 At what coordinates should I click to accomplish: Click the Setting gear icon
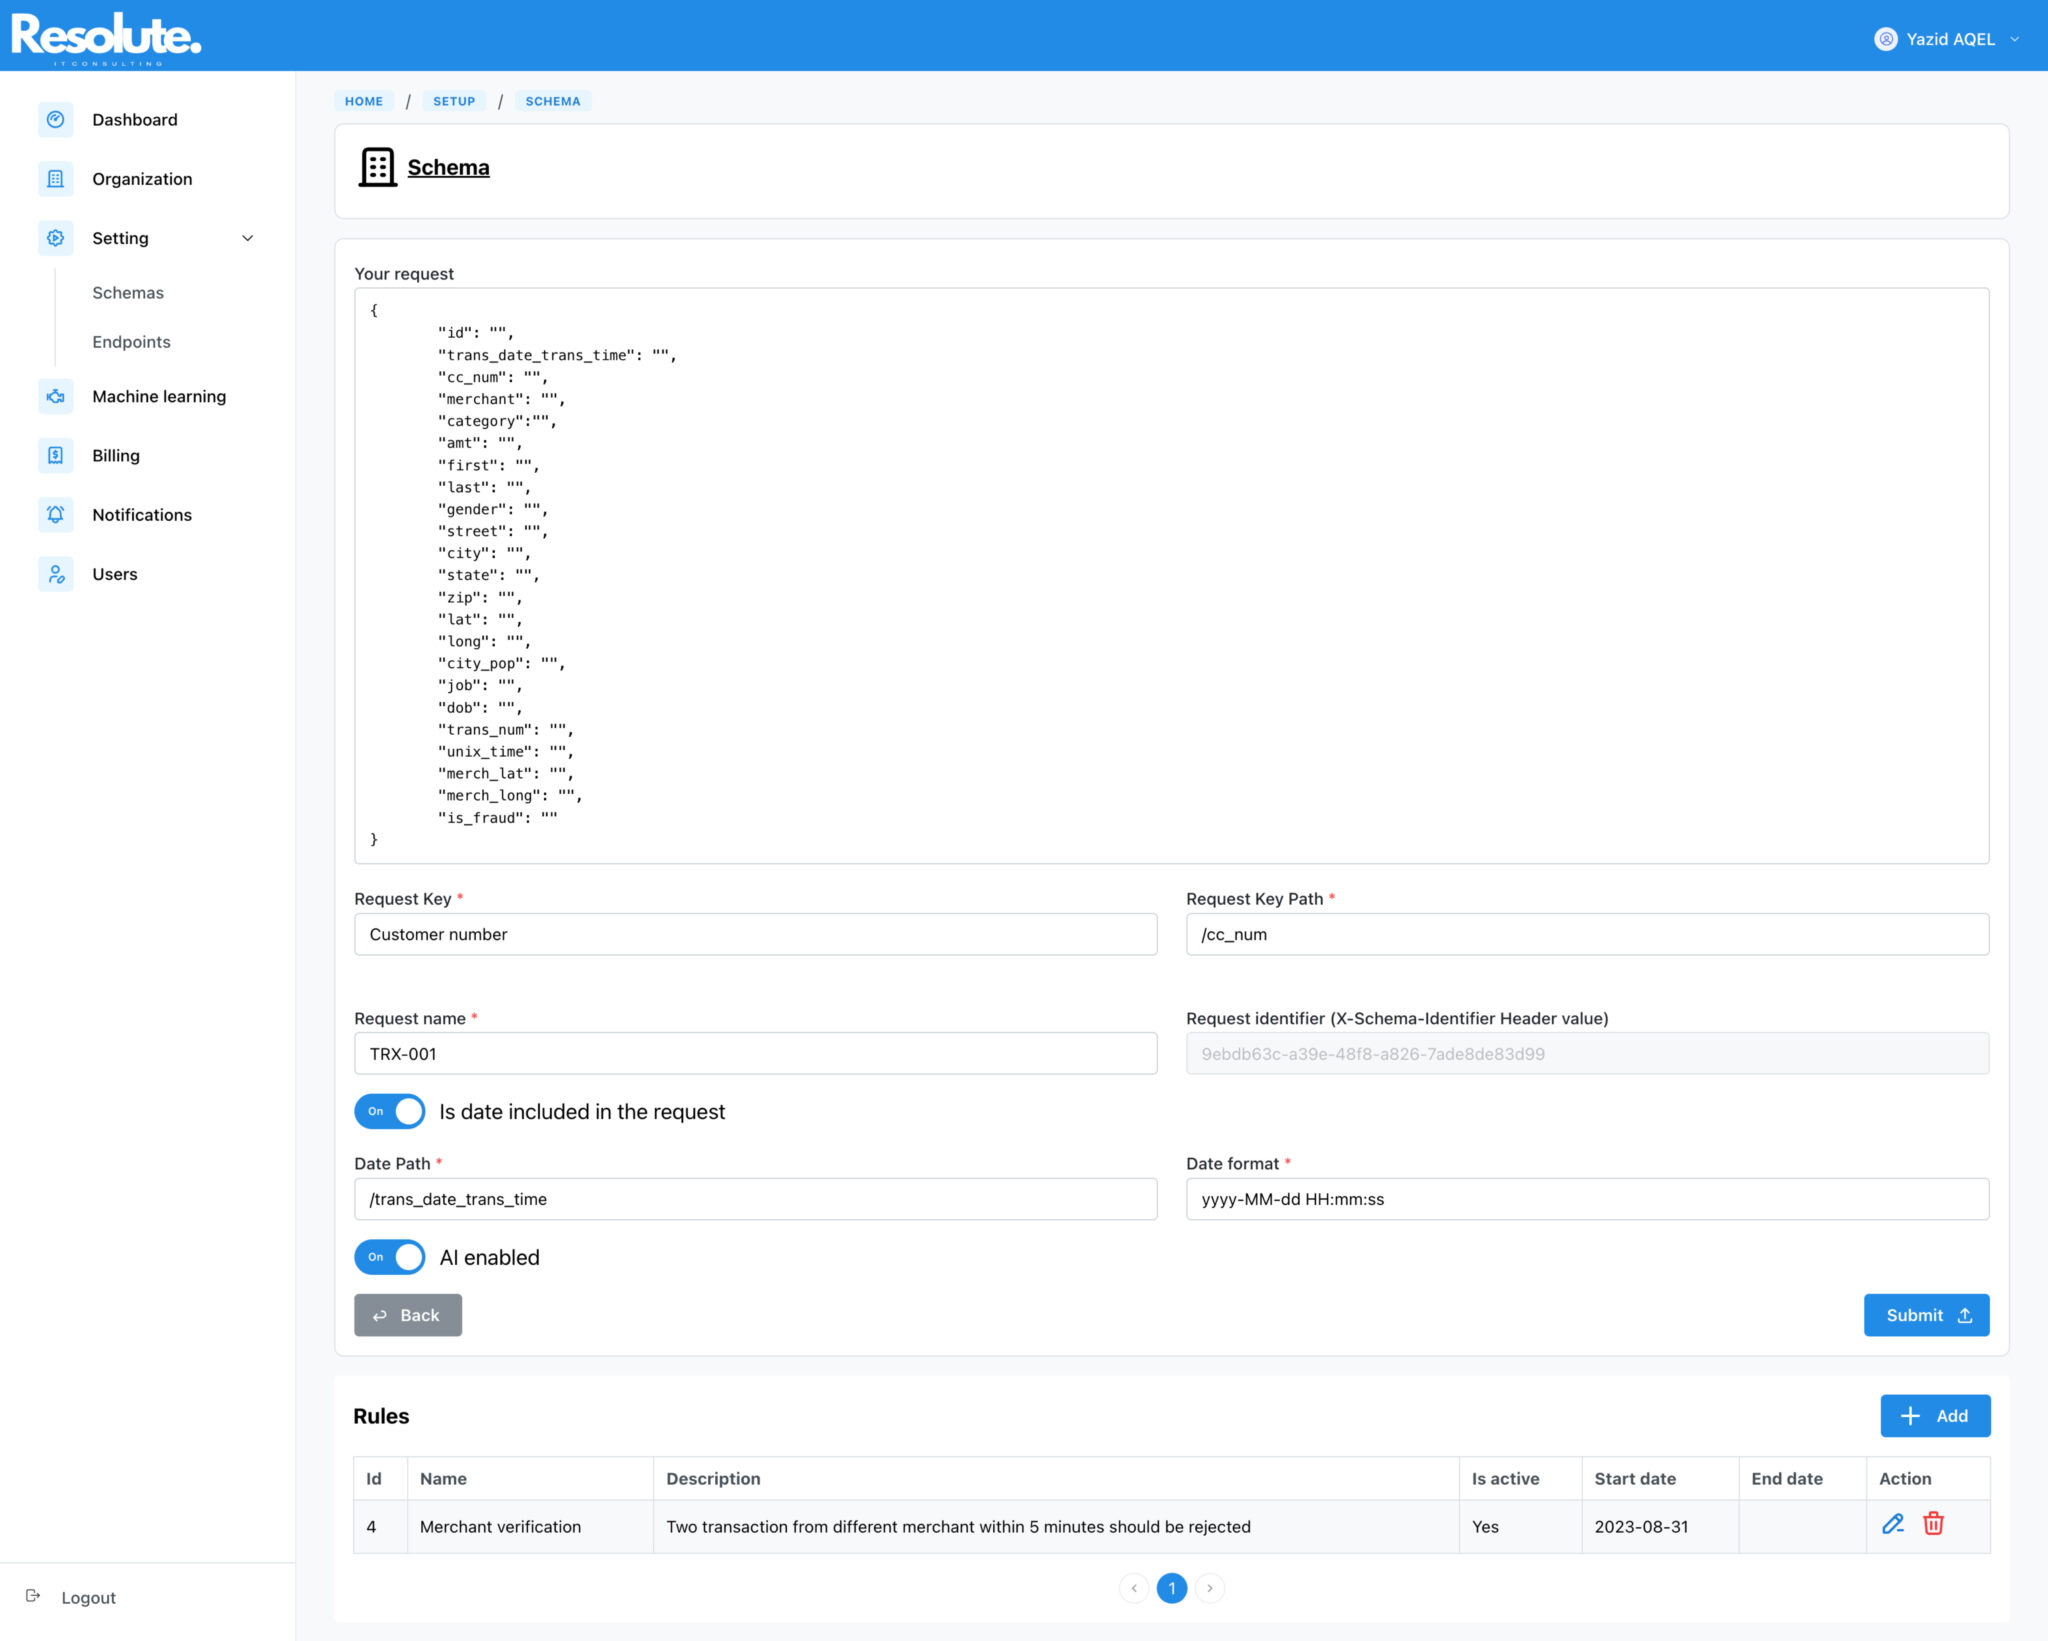[56, 238]
